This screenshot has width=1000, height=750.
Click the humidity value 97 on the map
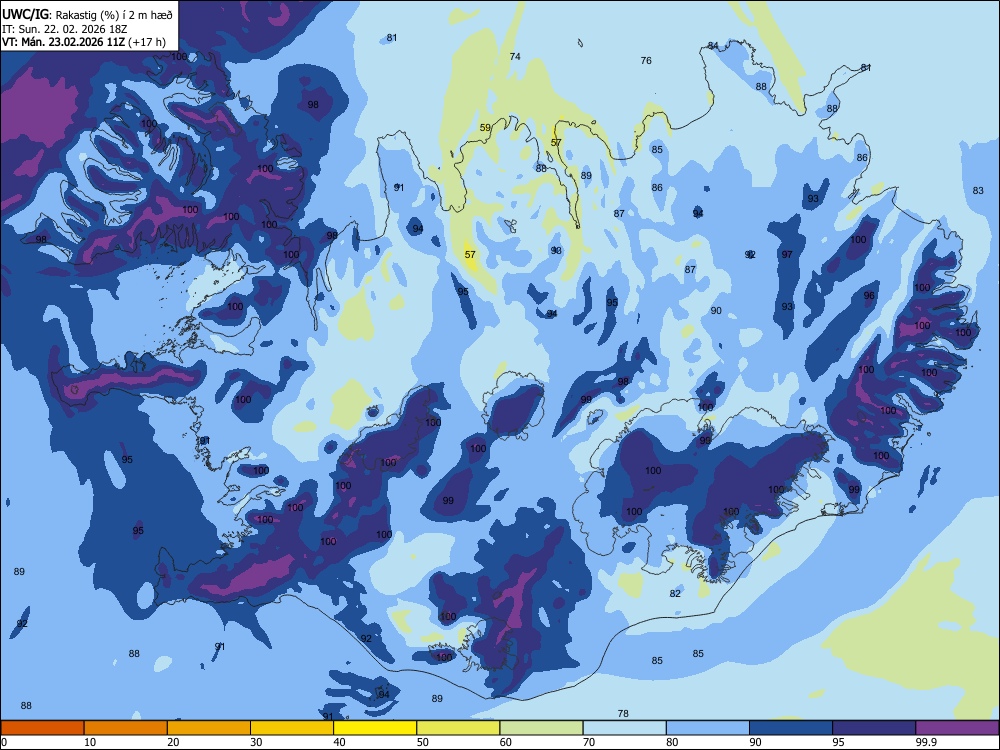click(x=787, y=254)
